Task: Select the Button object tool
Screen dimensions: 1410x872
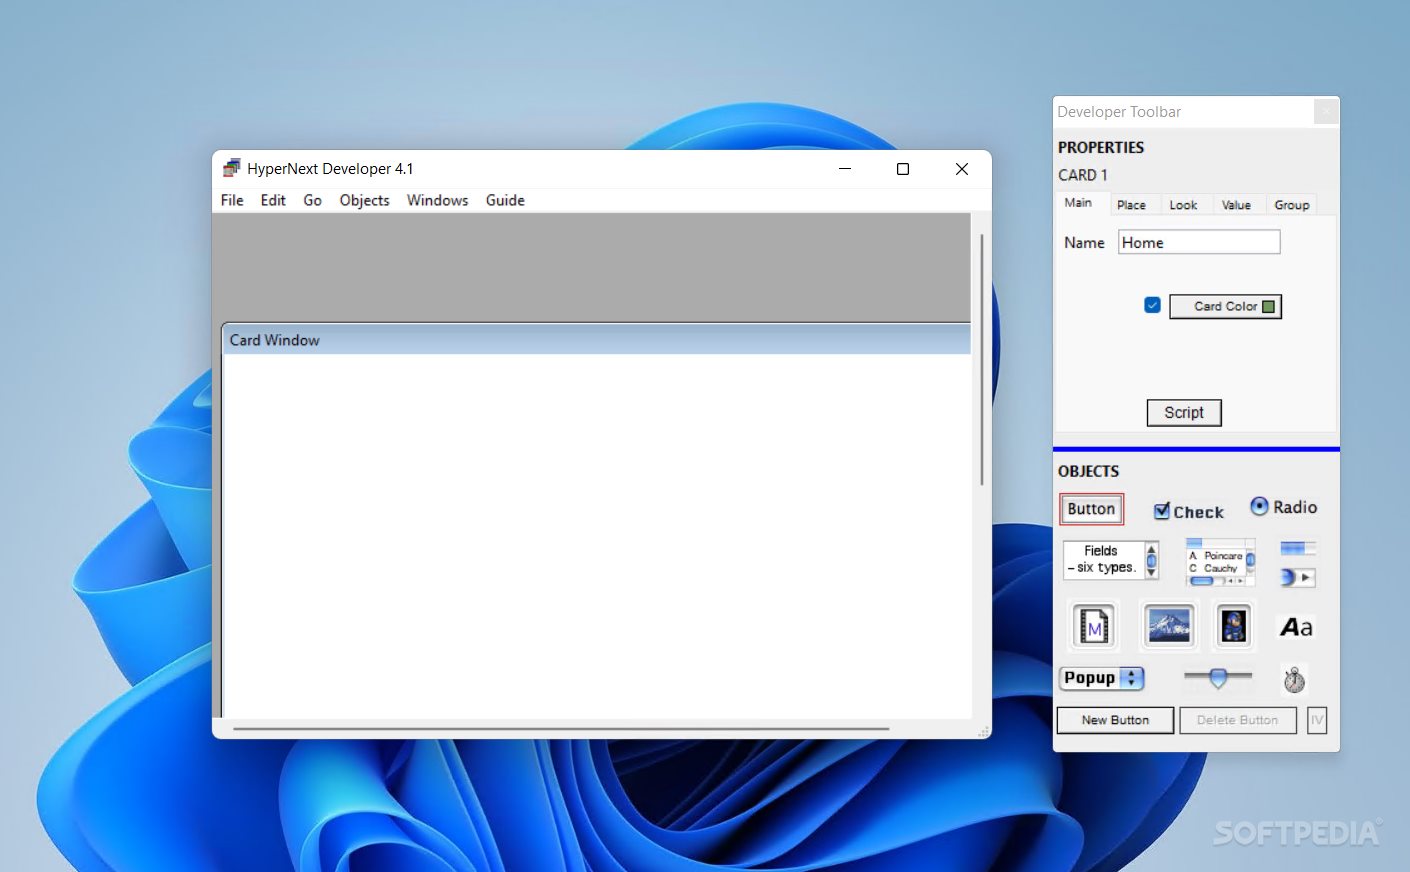Action: pos(1091,509)
